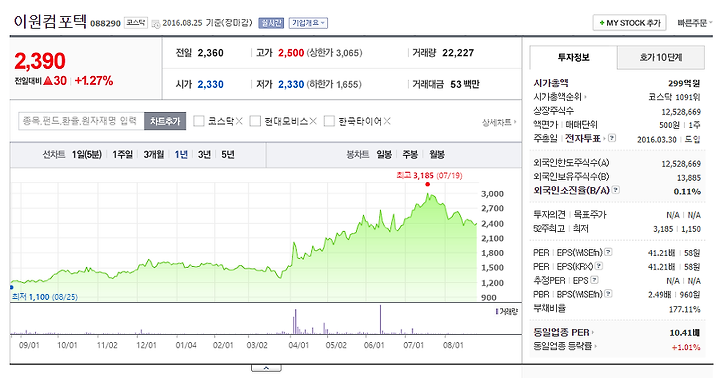Remove 한국타이어 with its X icon

(387, 121)
